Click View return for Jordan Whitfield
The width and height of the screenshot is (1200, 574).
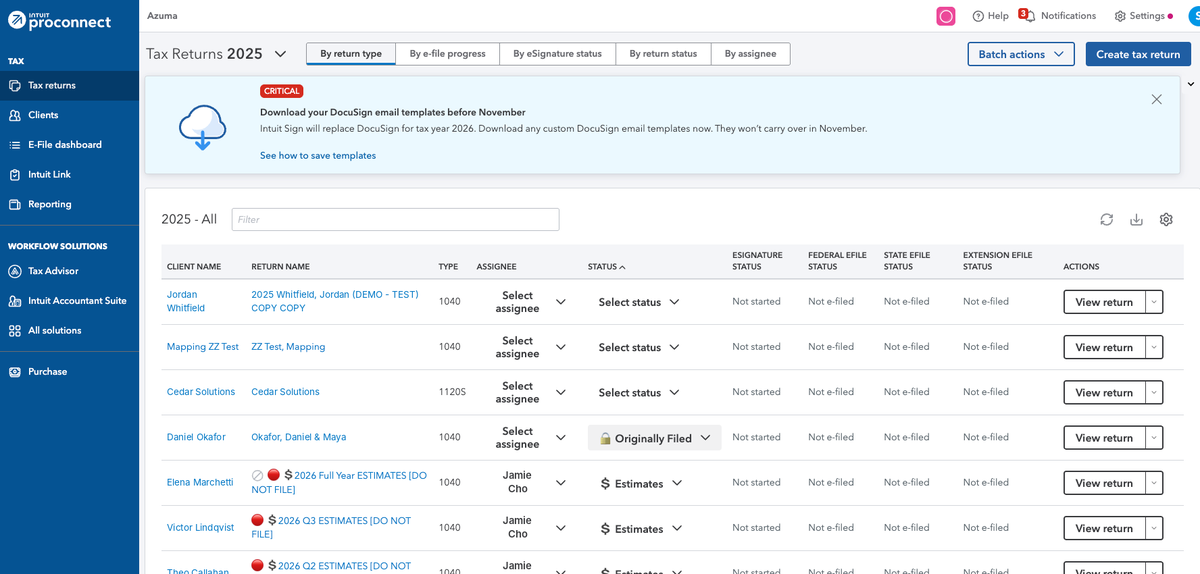coord(1104,302)
